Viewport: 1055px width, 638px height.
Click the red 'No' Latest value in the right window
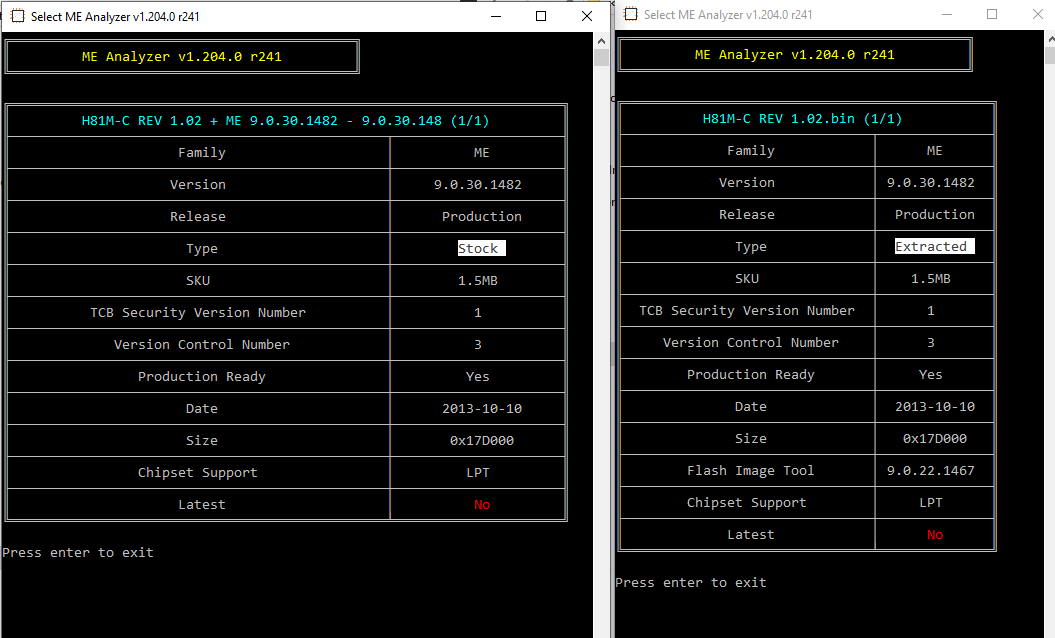click(935, 535)
